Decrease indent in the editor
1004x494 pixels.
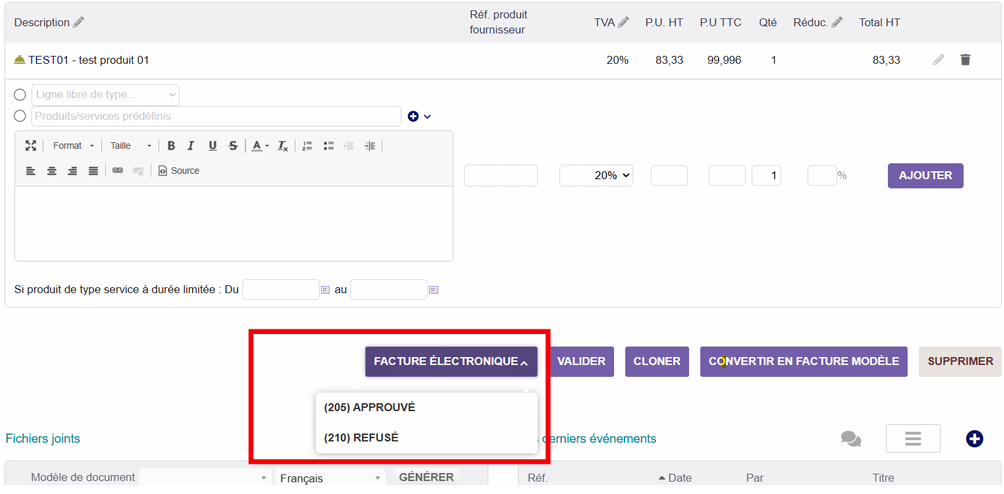tap(349, 146)
